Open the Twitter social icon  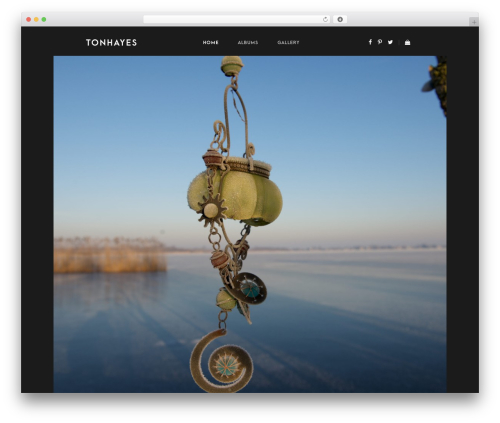(390, 42)
